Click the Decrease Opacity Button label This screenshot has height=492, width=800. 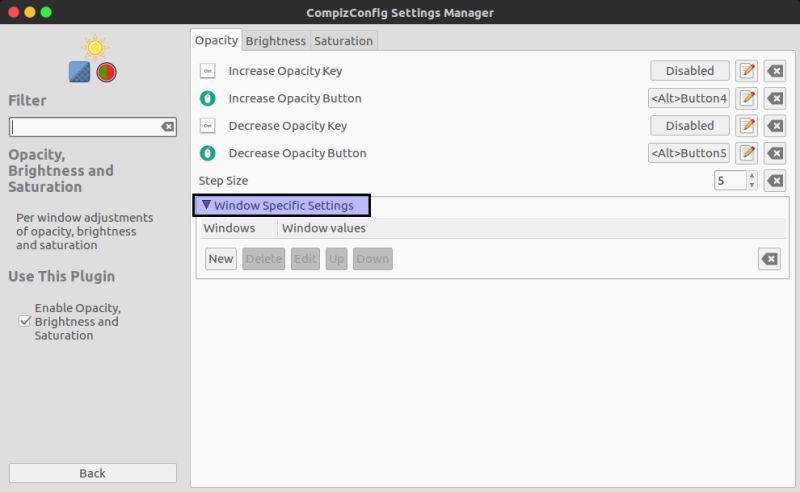297,153
